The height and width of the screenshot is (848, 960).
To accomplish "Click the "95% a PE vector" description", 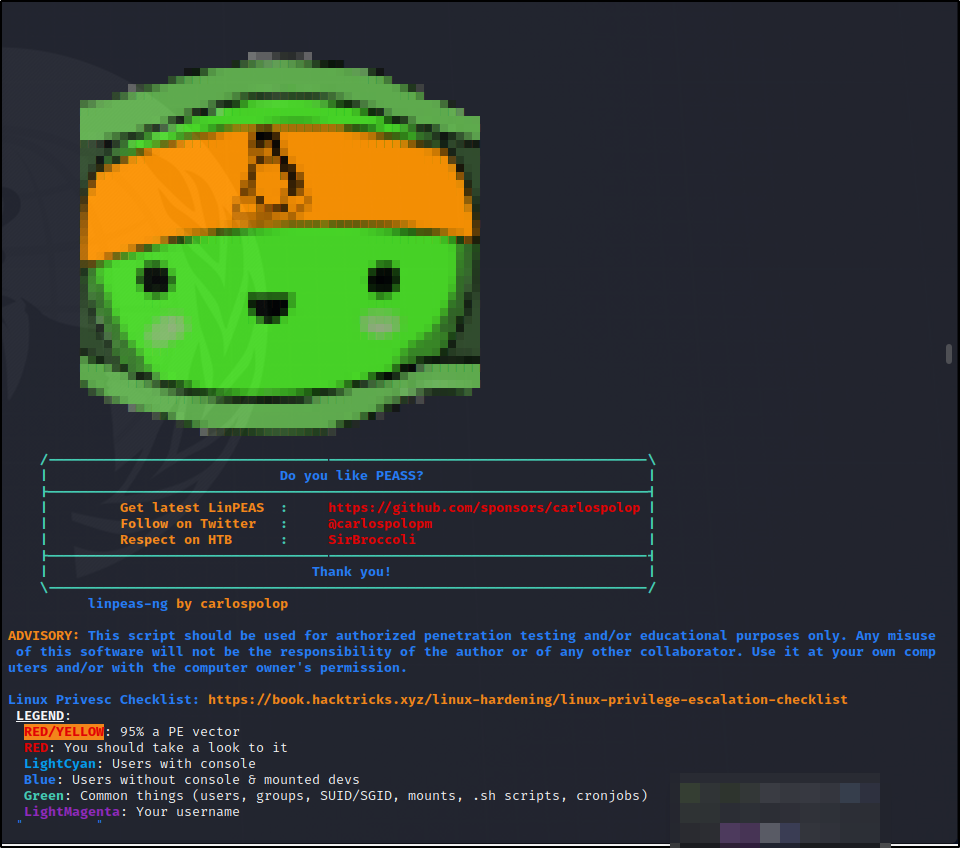I will [x=180, y=731].
